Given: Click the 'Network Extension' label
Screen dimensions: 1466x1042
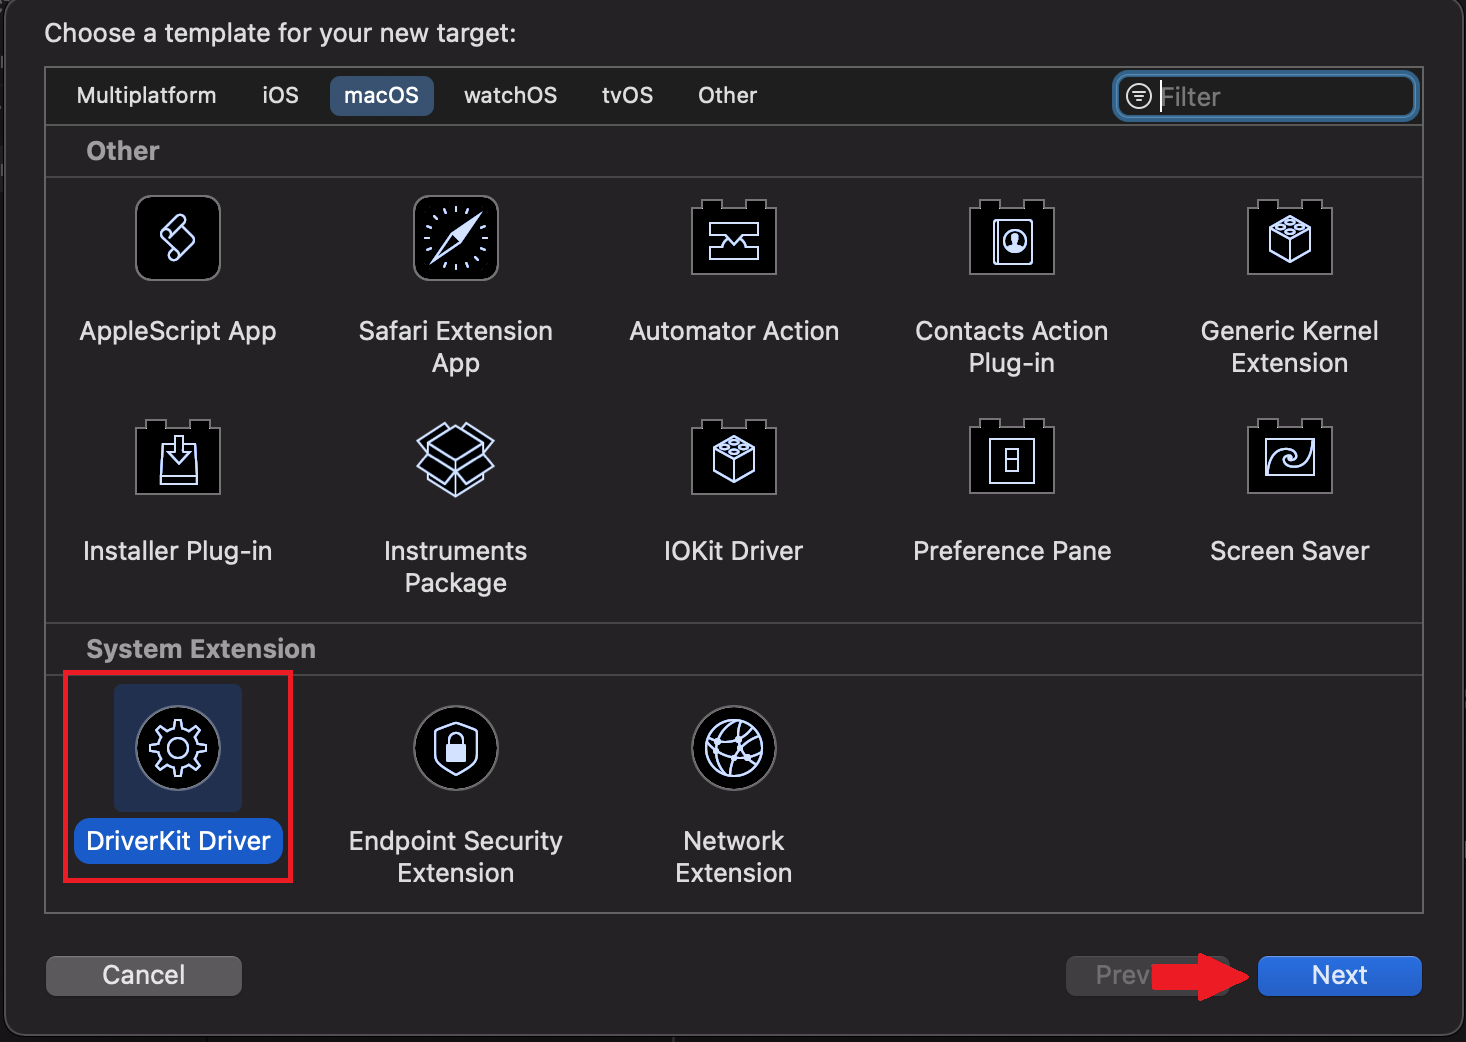Looking at the screenshot, I should click(734, 857).
